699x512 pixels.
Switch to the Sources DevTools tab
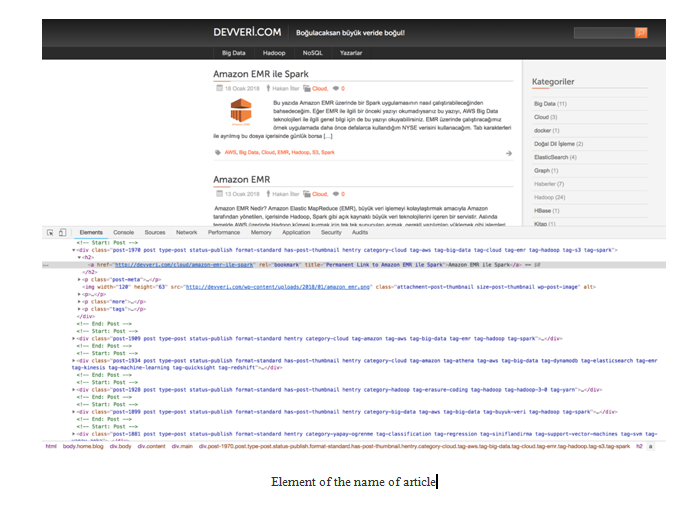(x=155, y=233)
